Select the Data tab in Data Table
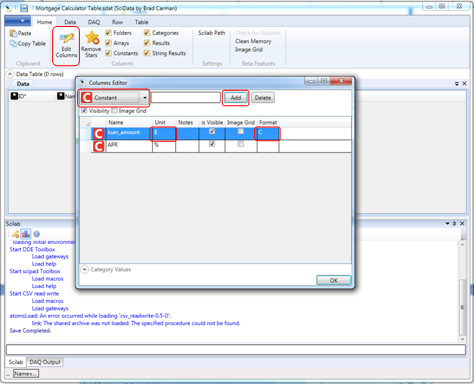The width and height of the screenshot is (474, 384). [x=23, y=84]
